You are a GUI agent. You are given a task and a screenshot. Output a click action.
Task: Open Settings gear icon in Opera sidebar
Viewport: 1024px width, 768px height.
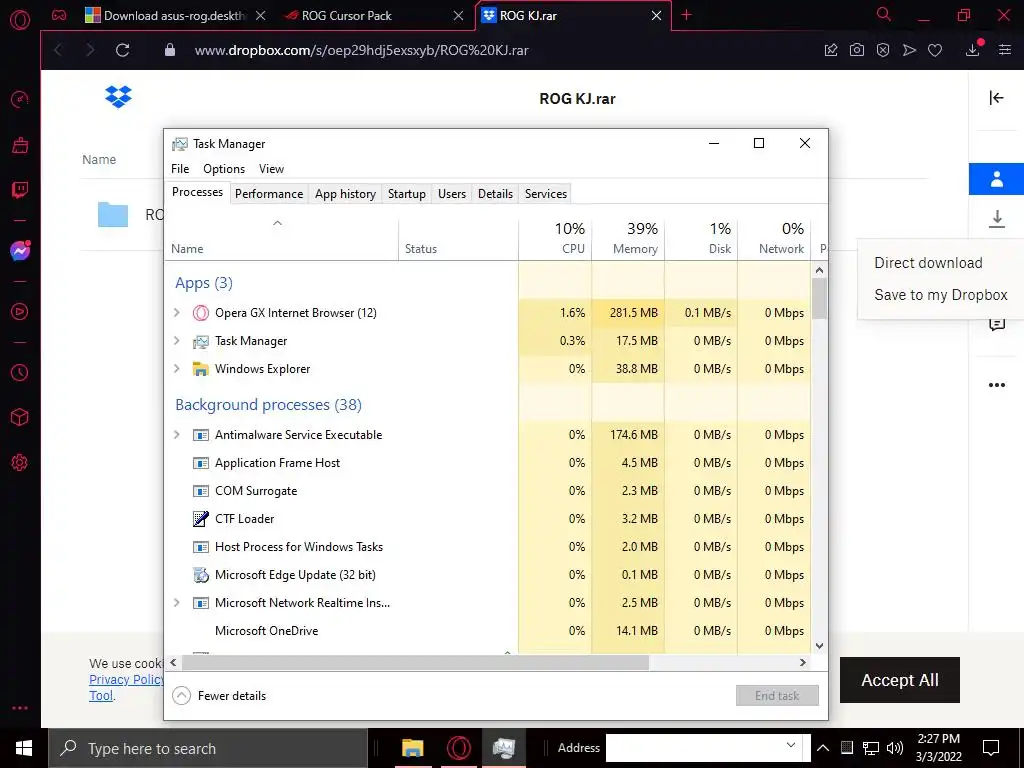pyautogui.click(x=20, y=462)
